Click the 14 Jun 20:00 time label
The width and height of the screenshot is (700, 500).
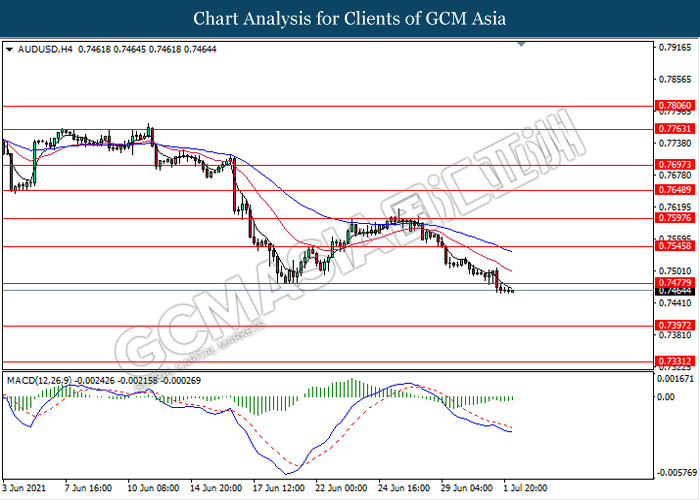pyautogui.click(x=217, y=488)
